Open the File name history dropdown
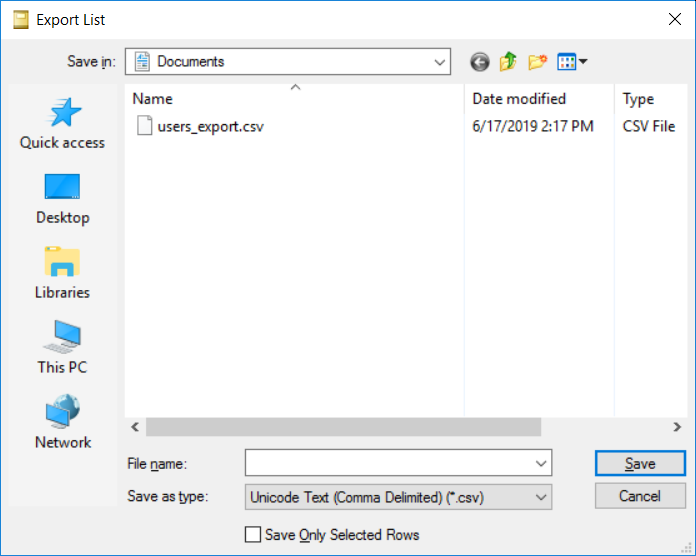Viewport: 696px width, 556px height. coord(541,463)
